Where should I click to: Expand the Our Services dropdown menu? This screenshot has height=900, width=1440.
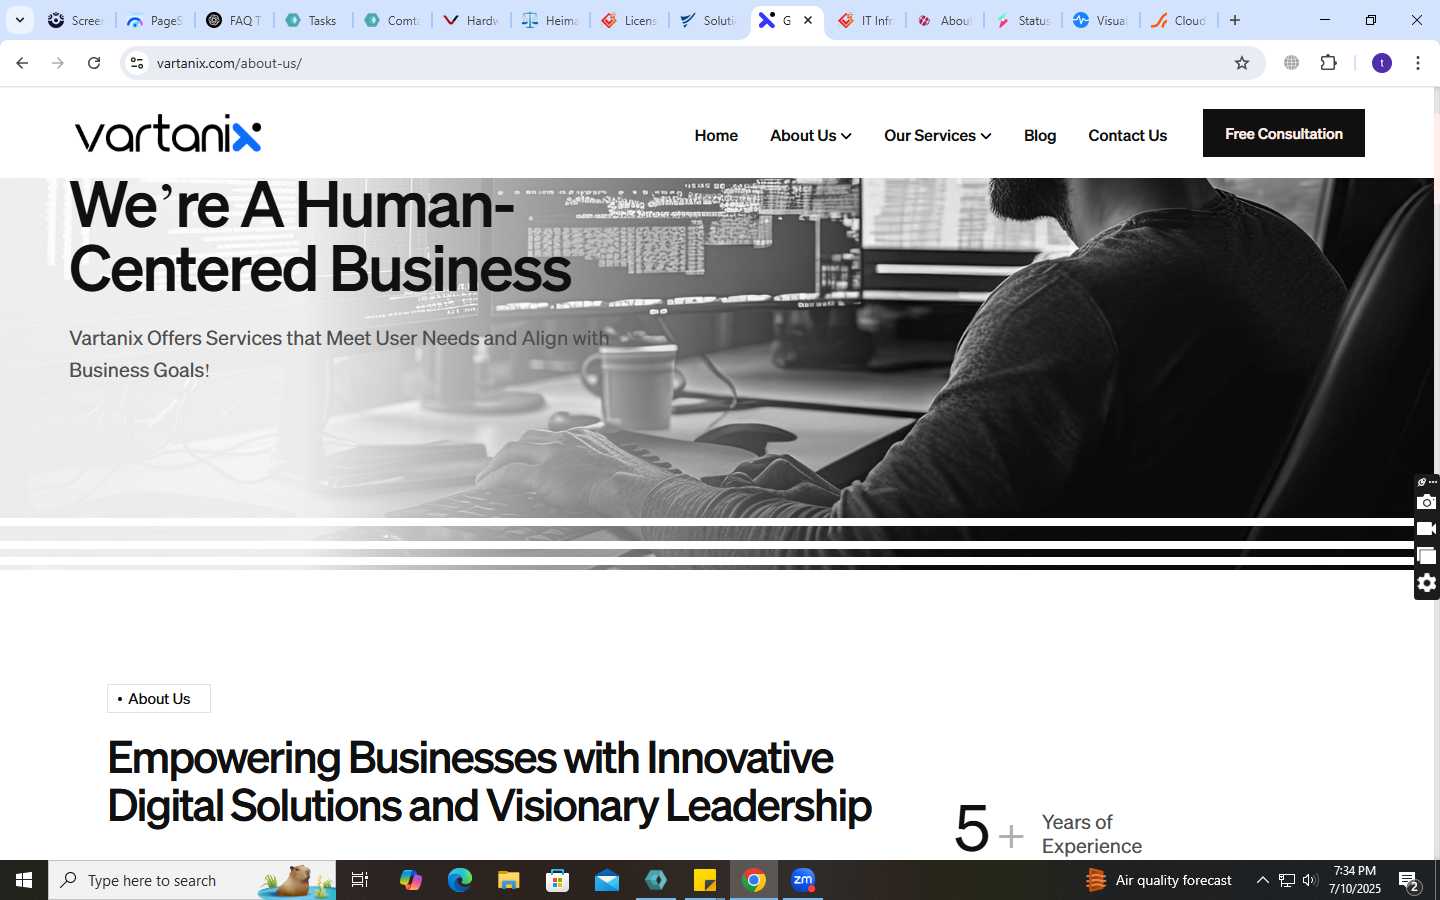coord(937,135)
